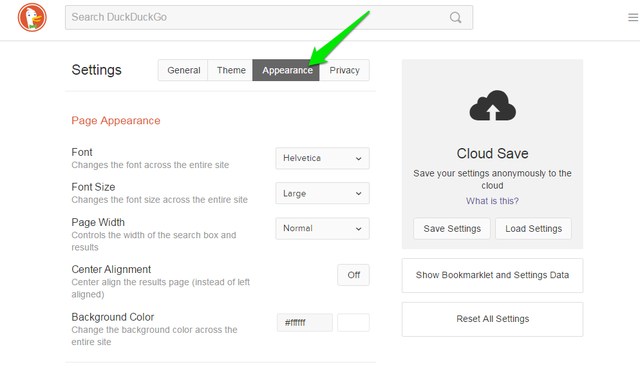640x376 pixels.
Task: Open the hamburger menu icon
Action: click(633, 17)
